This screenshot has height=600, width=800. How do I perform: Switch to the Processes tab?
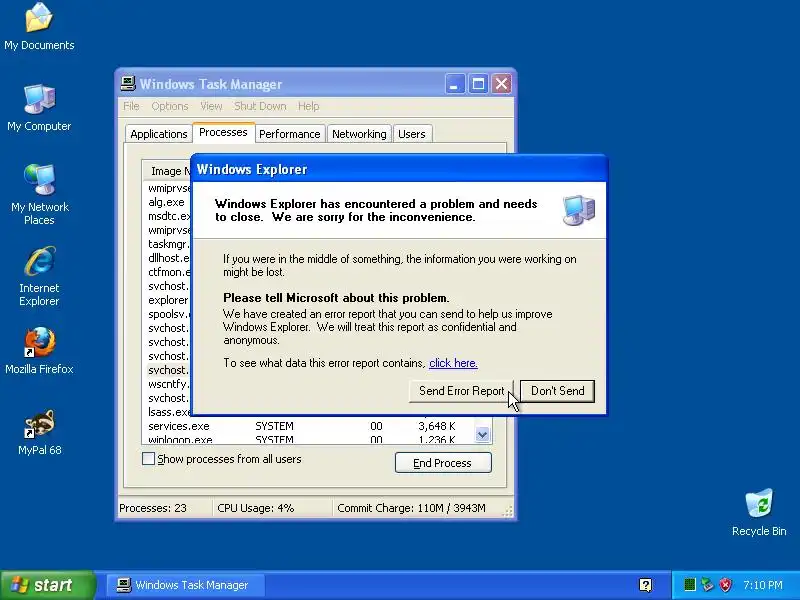click(x=223, y=132)
